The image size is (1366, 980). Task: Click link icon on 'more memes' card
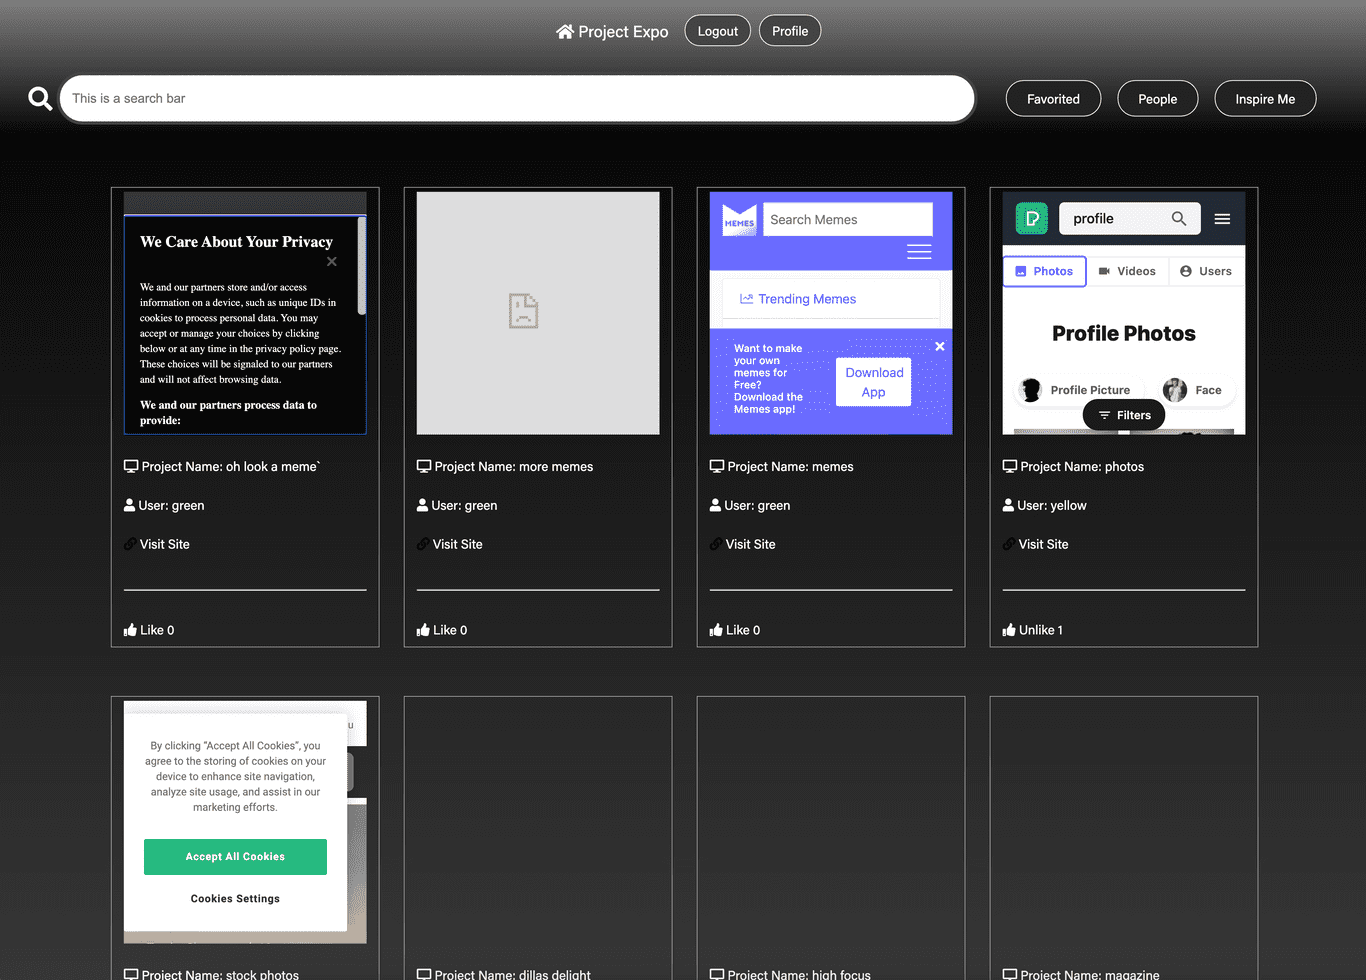point(423,544)
